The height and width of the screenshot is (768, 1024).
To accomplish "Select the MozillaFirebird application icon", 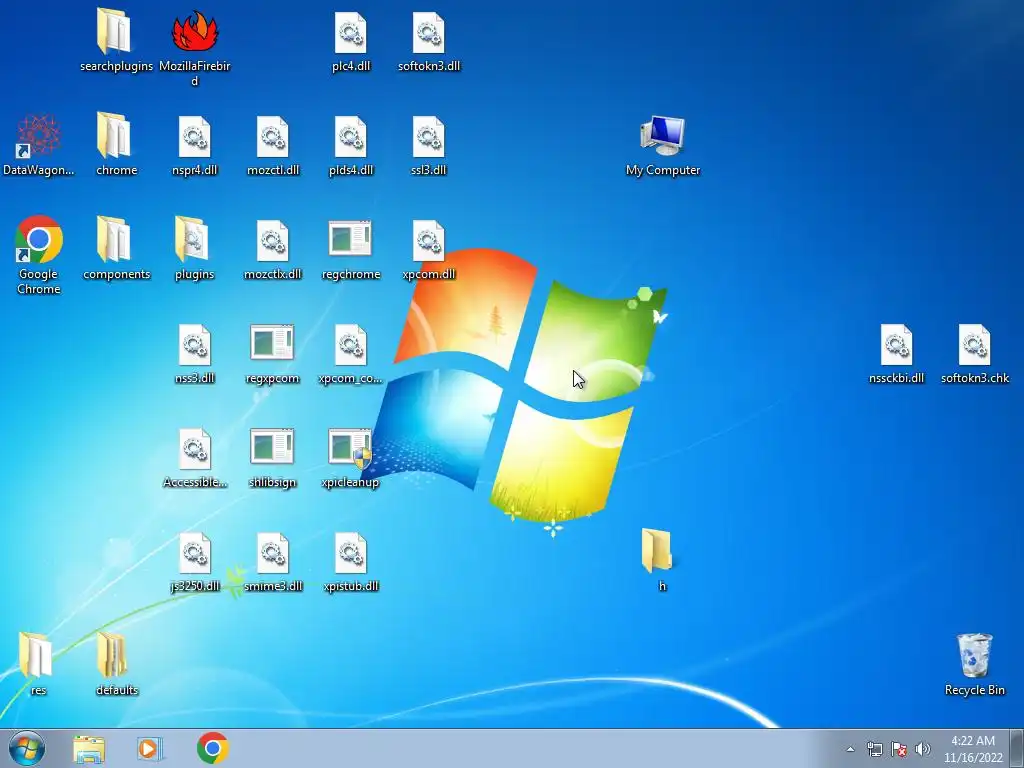I will 195,31.
